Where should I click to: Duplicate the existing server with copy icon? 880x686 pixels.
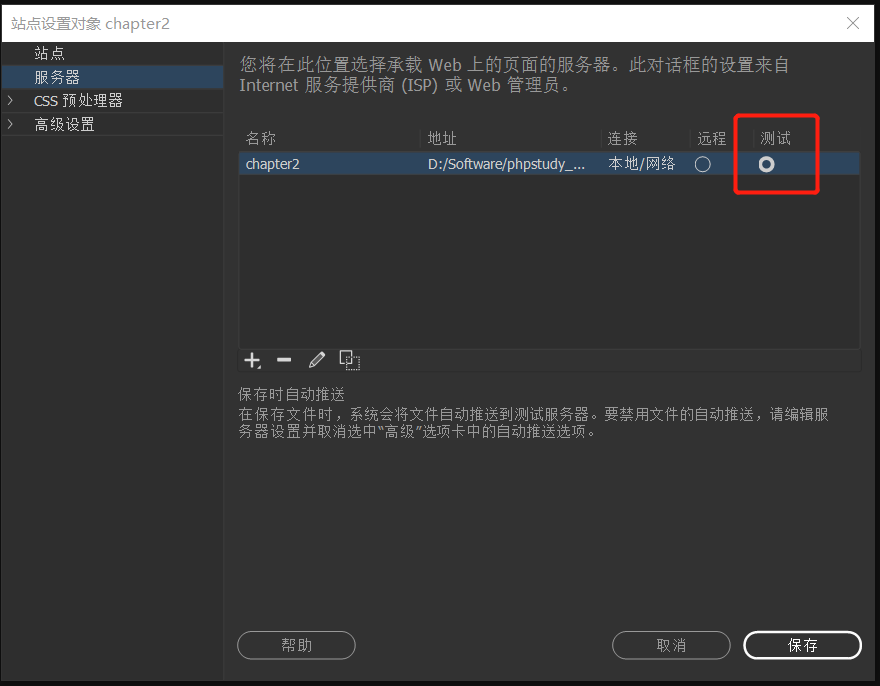[350, 360]
